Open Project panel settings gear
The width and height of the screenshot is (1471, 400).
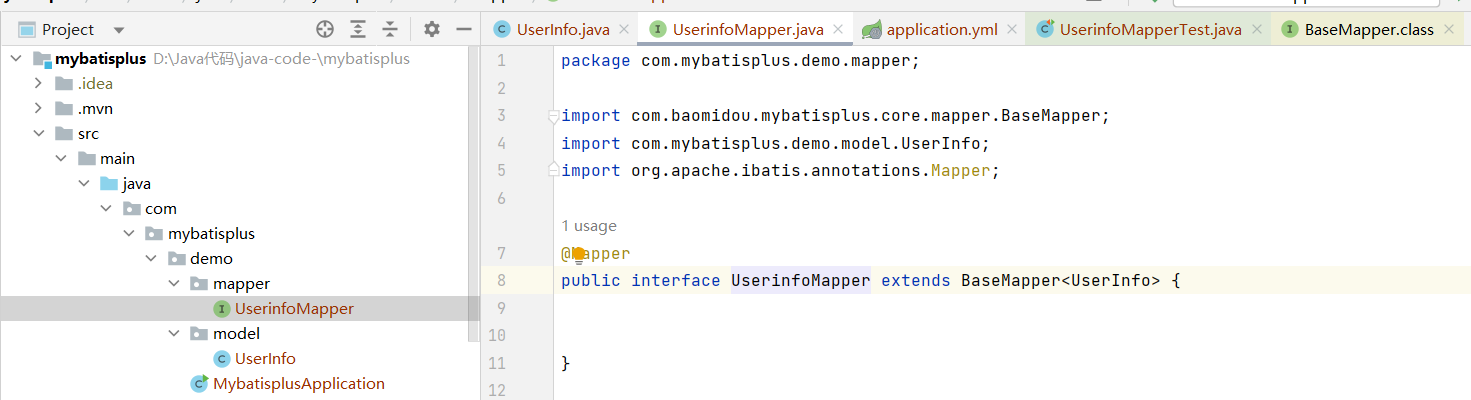(432, 29)
